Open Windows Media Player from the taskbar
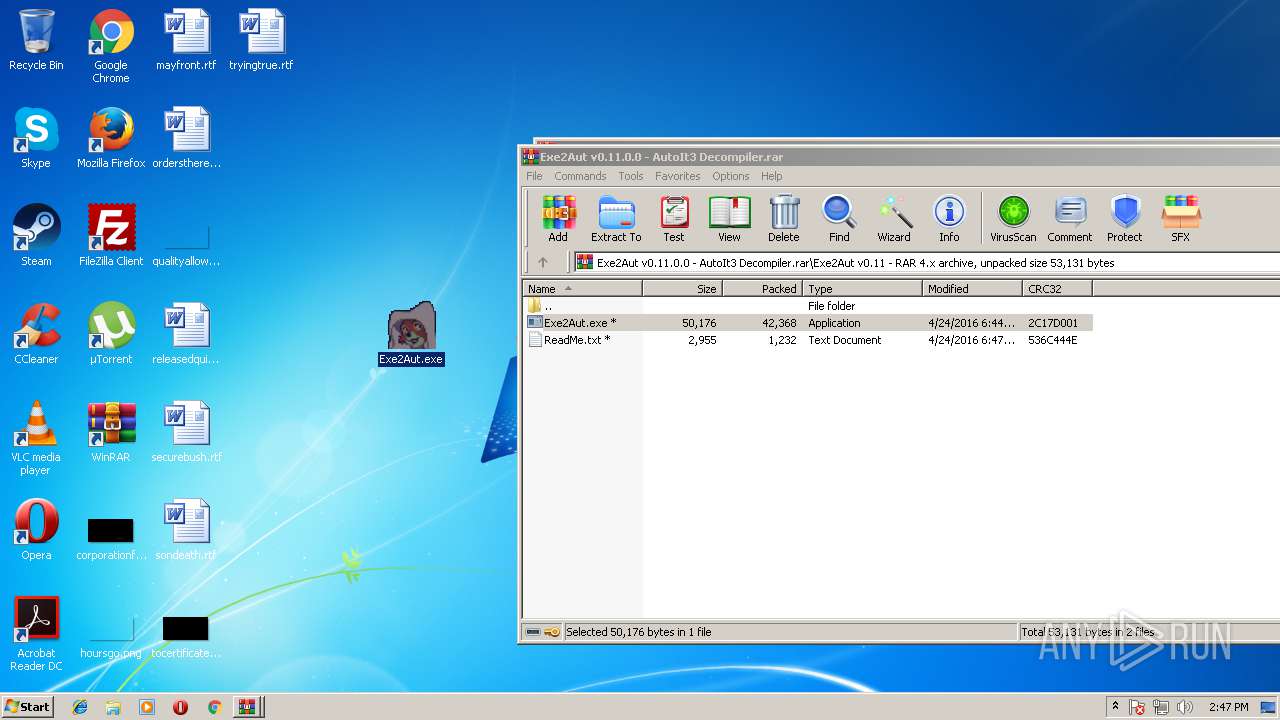The width and height of the screenshot is (1280, 720). 147,707
